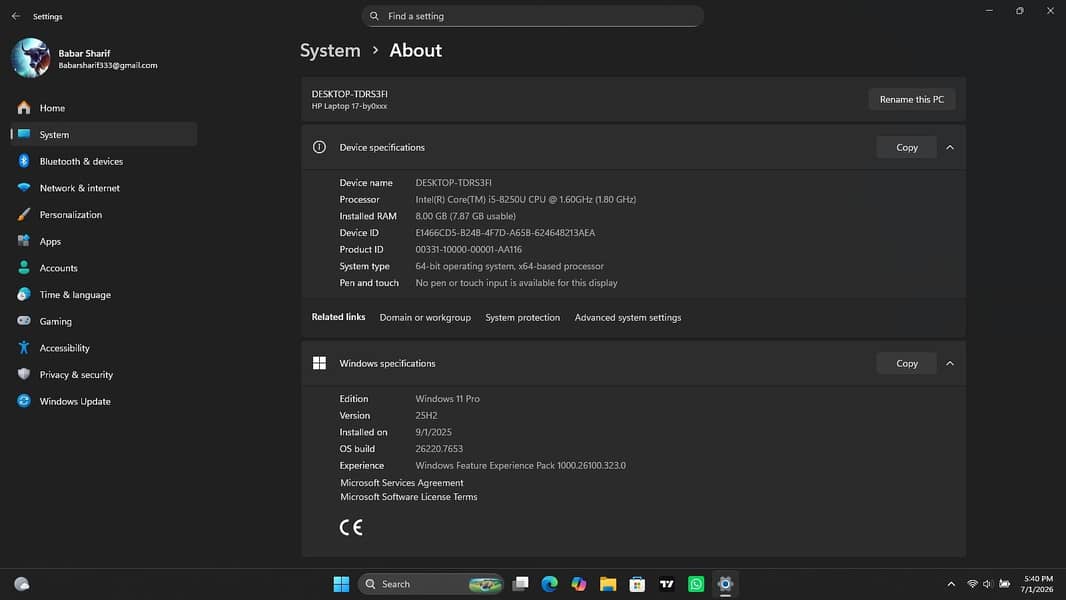This screenshot has width=1066, height=600.
Task: Click System in the breadcrumb
Action: tap(330, 50)
